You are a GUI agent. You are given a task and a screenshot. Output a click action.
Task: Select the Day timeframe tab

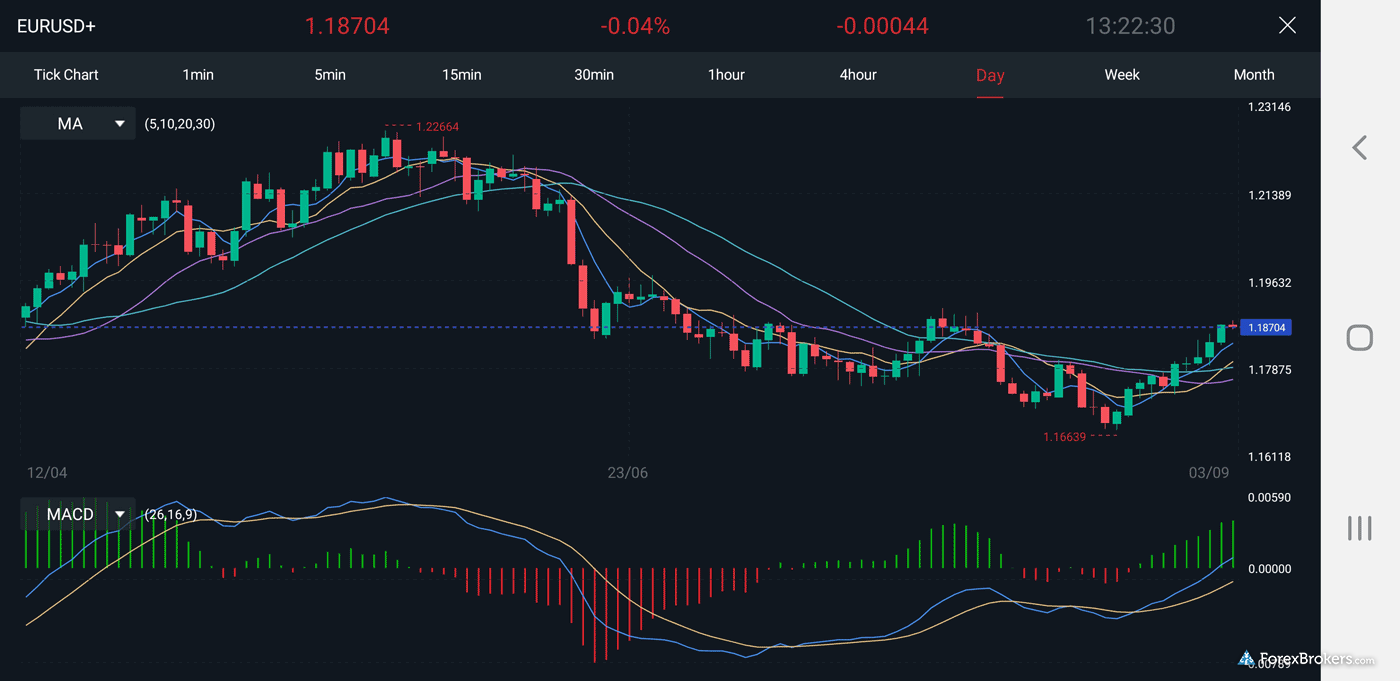(x=990, y=75)
